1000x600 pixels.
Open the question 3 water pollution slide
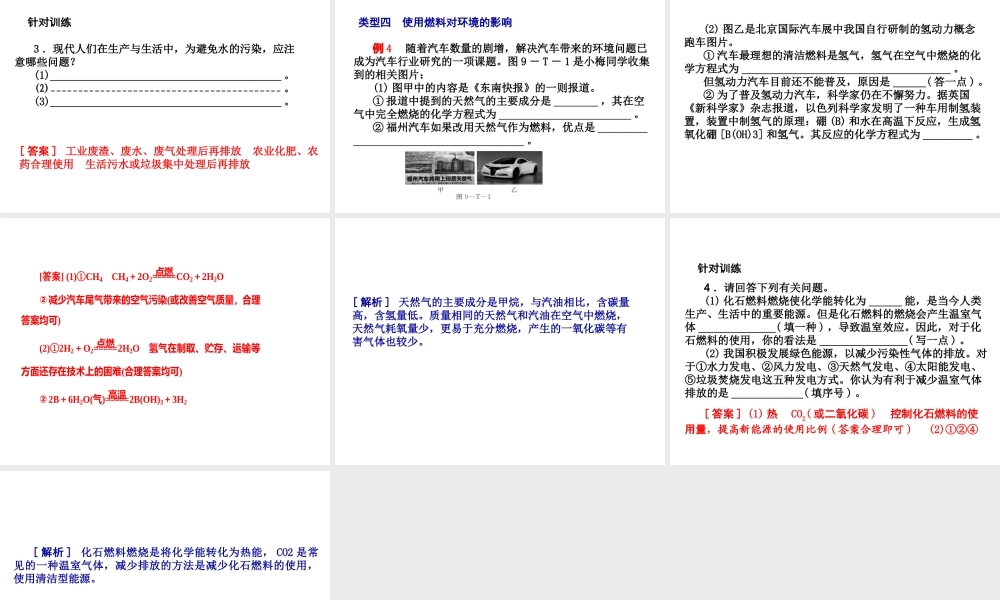coord(165,106)
